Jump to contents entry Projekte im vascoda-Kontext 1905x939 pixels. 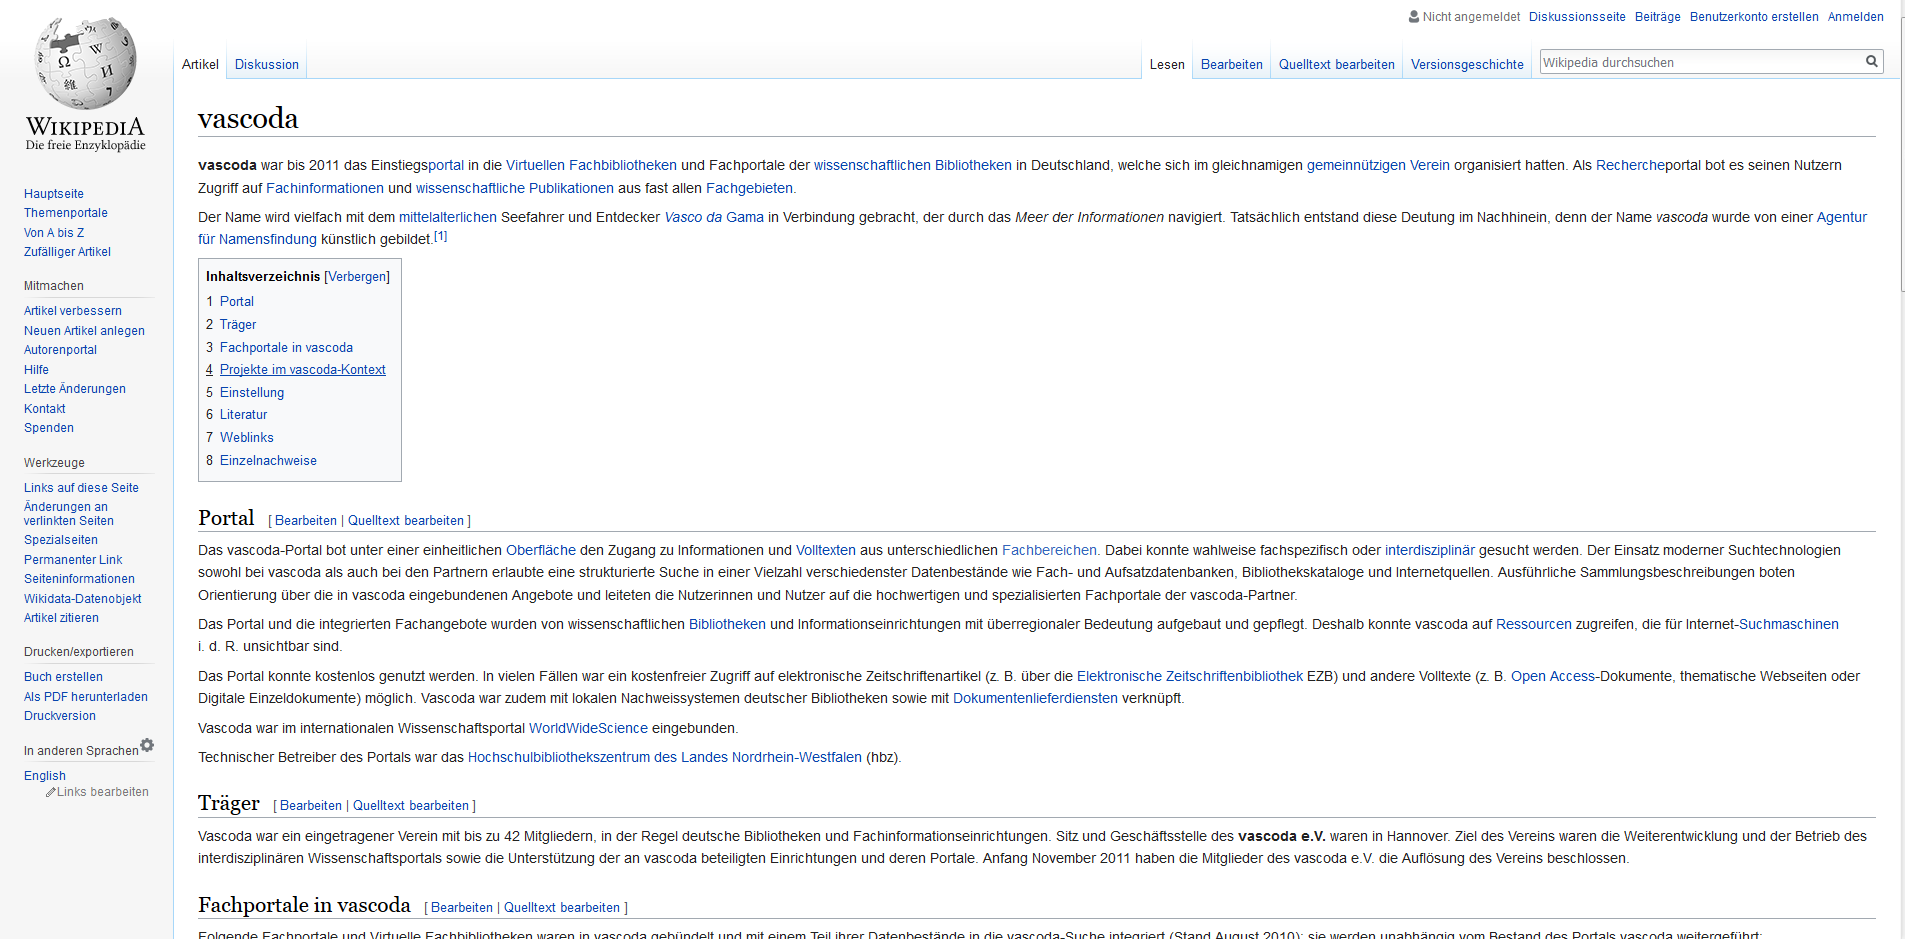(x=296, y=370)
